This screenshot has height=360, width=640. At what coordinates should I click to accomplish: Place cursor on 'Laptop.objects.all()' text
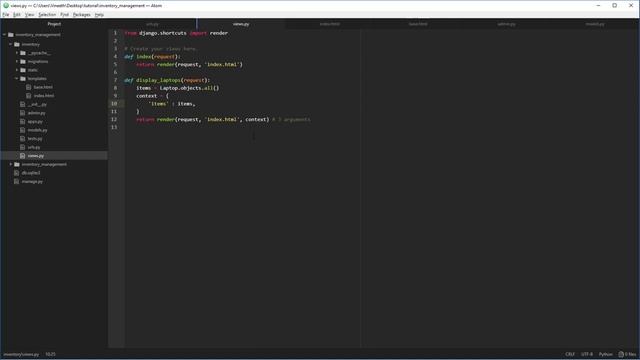click(x=189, y=88)
